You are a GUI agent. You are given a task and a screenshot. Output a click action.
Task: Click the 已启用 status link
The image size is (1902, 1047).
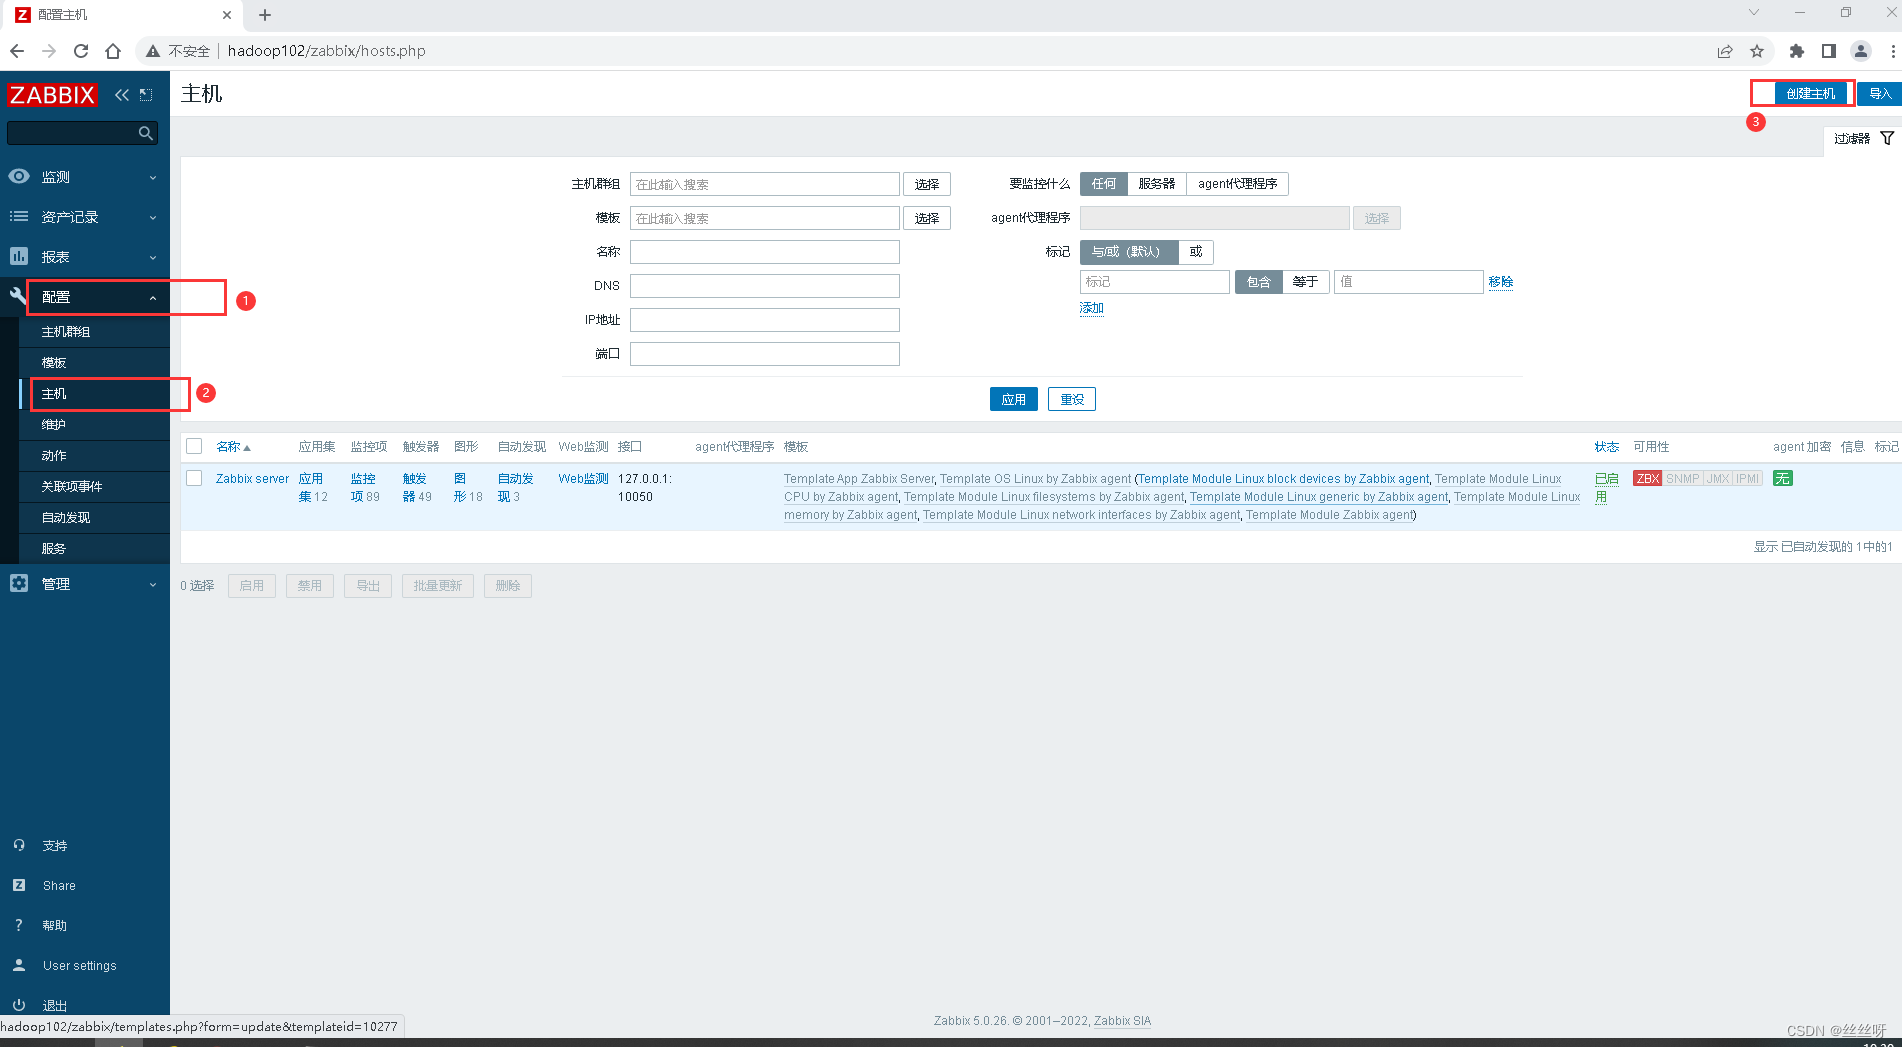point(1606,487)
